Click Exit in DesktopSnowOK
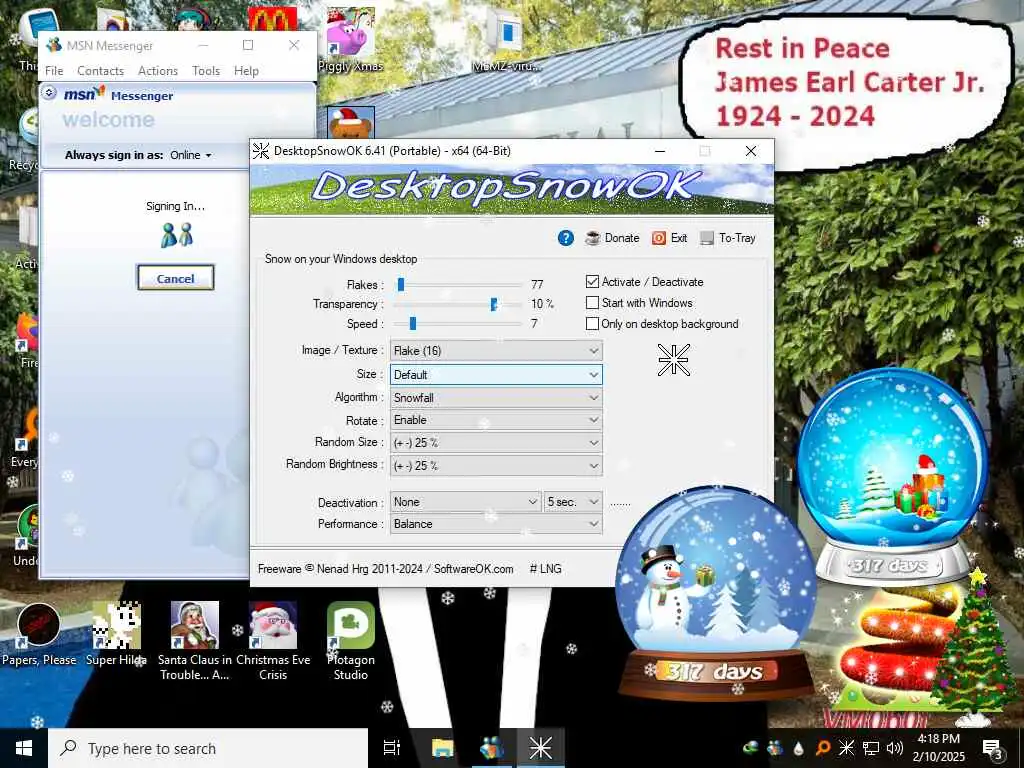This screenshot has width=1024, height=768. (x=669, y=238)
